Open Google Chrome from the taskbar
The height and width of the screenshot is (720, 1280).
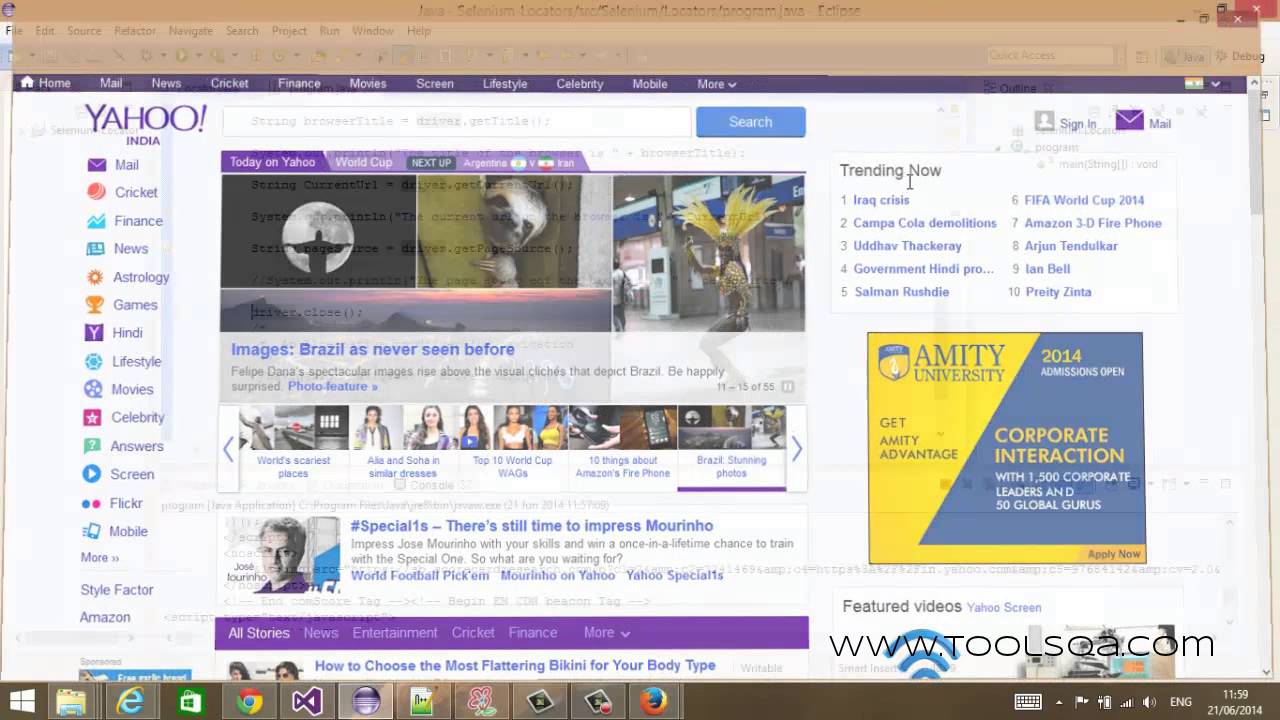click(x=249, y=702)
